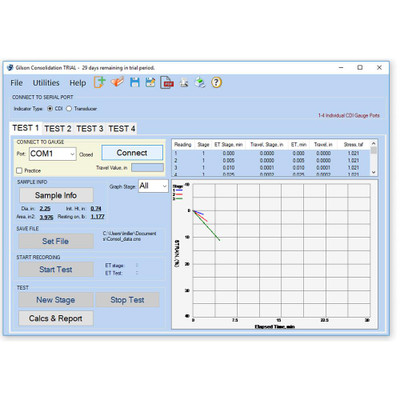
Task: Toggle the Practice checkbox
Action: [19, 171]
